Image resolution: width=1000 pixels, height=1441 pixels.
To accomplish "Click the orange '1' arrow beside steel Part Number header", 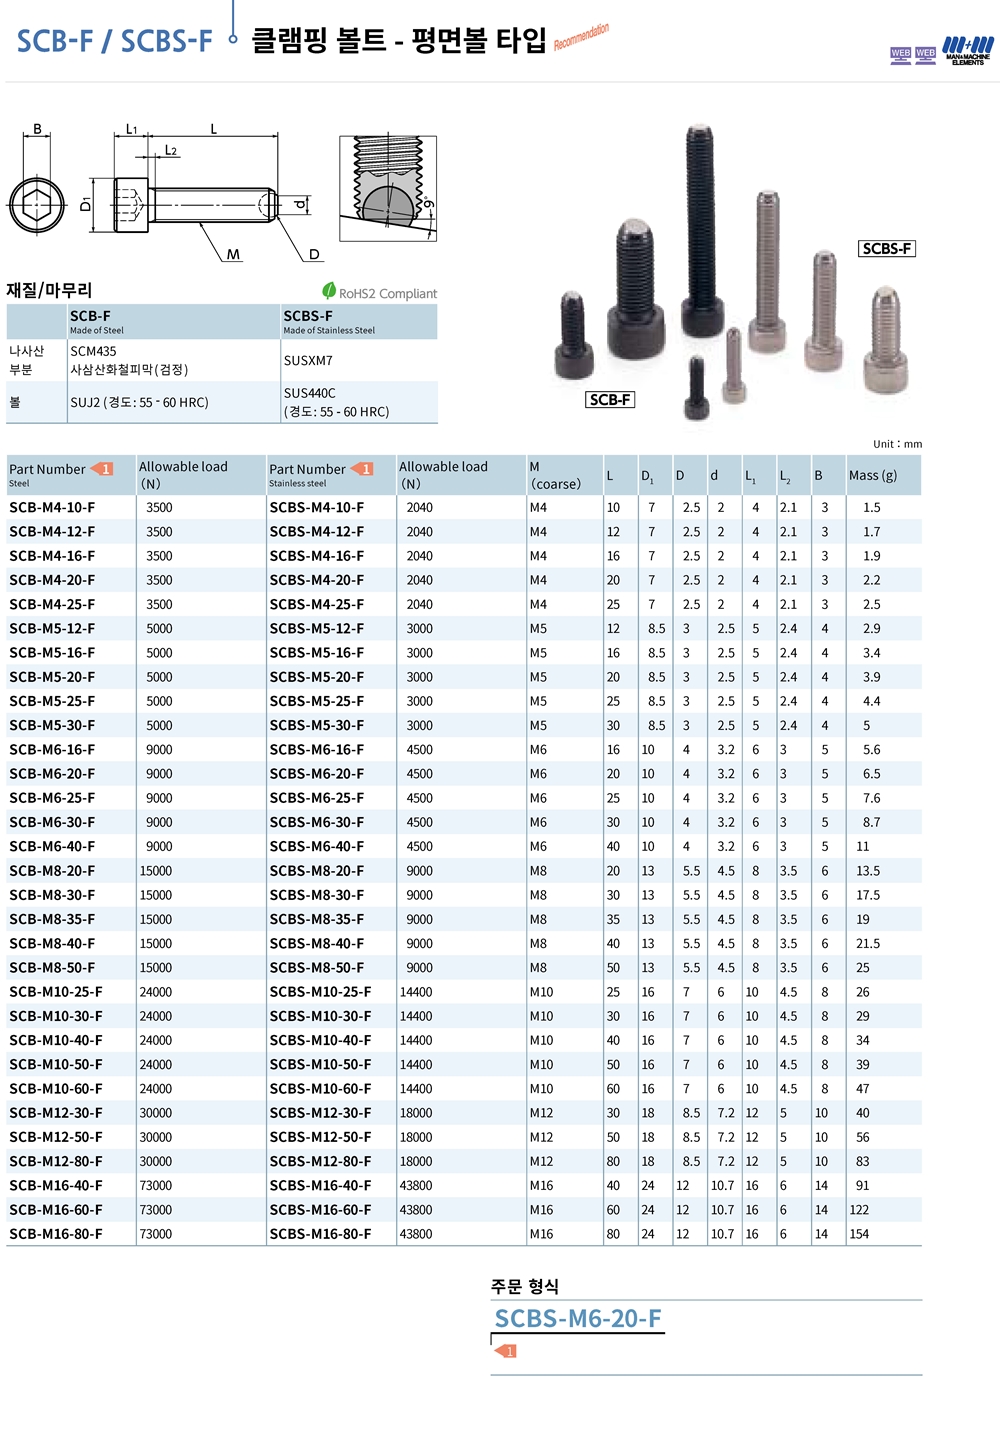I will (102, 469).
